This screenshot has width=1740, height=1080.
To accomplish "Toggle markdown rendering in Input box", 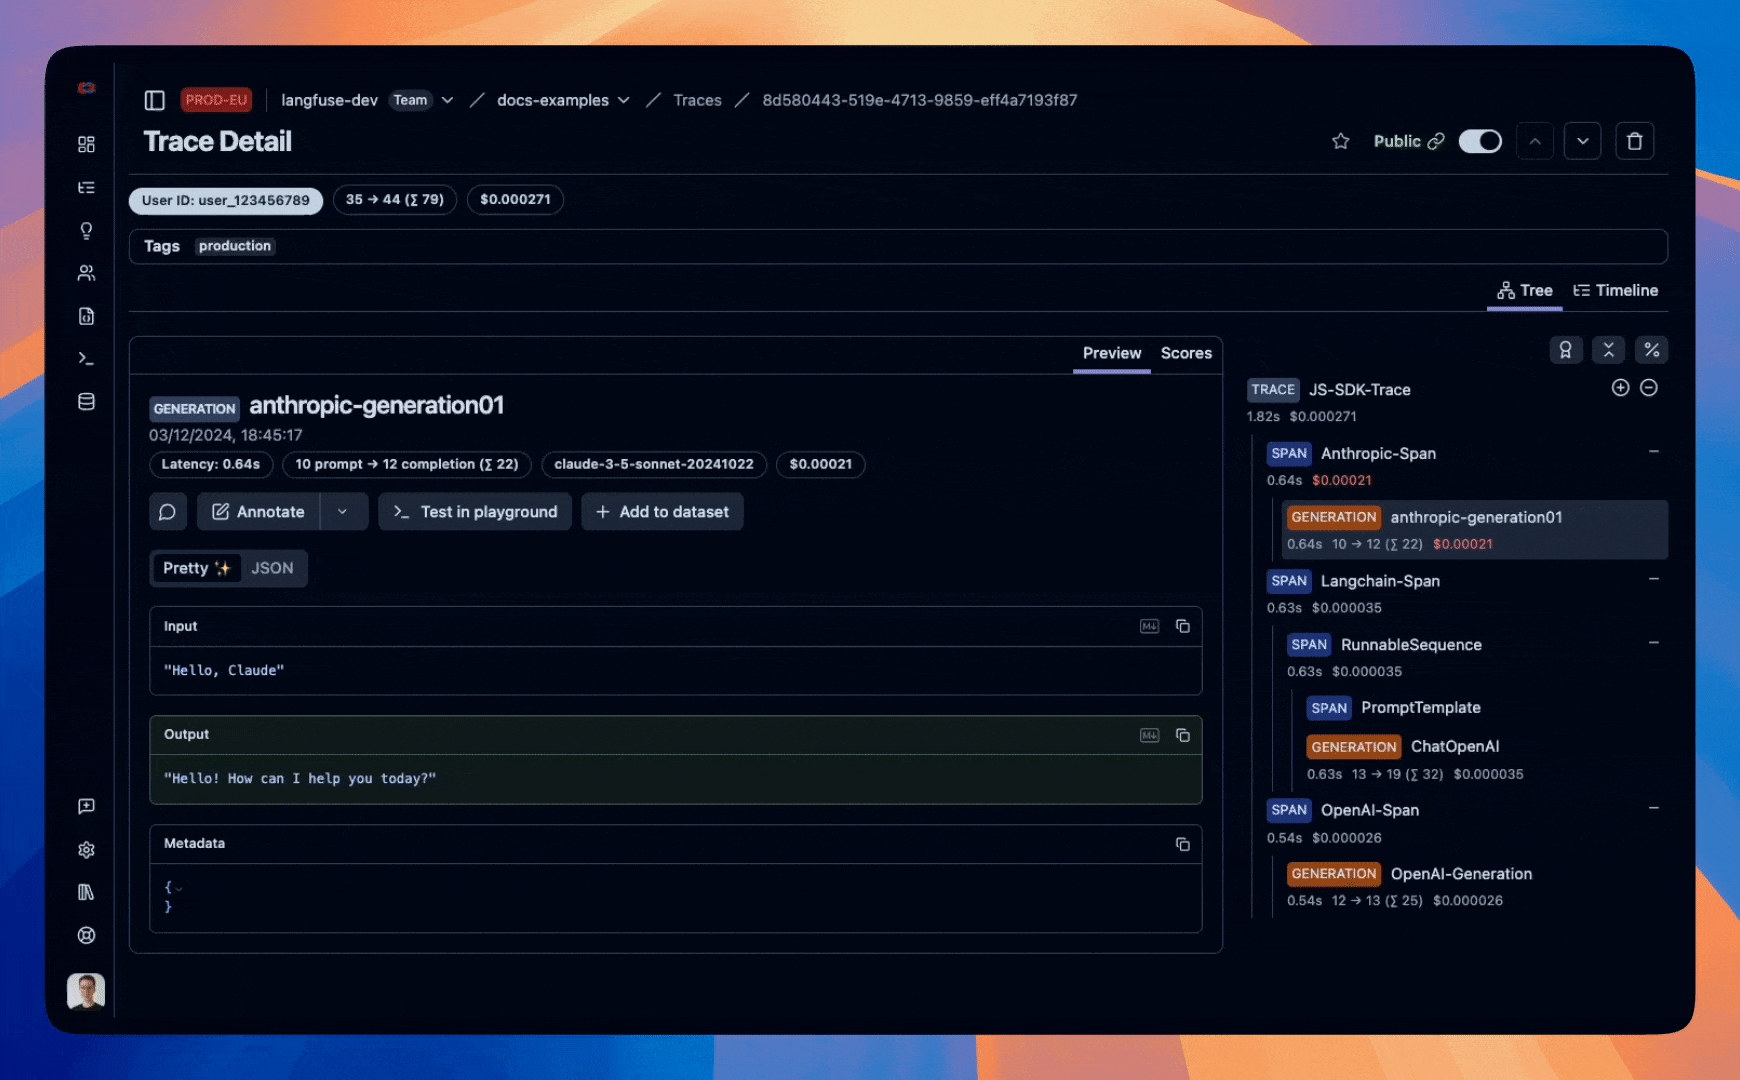I will [1150, 626].
